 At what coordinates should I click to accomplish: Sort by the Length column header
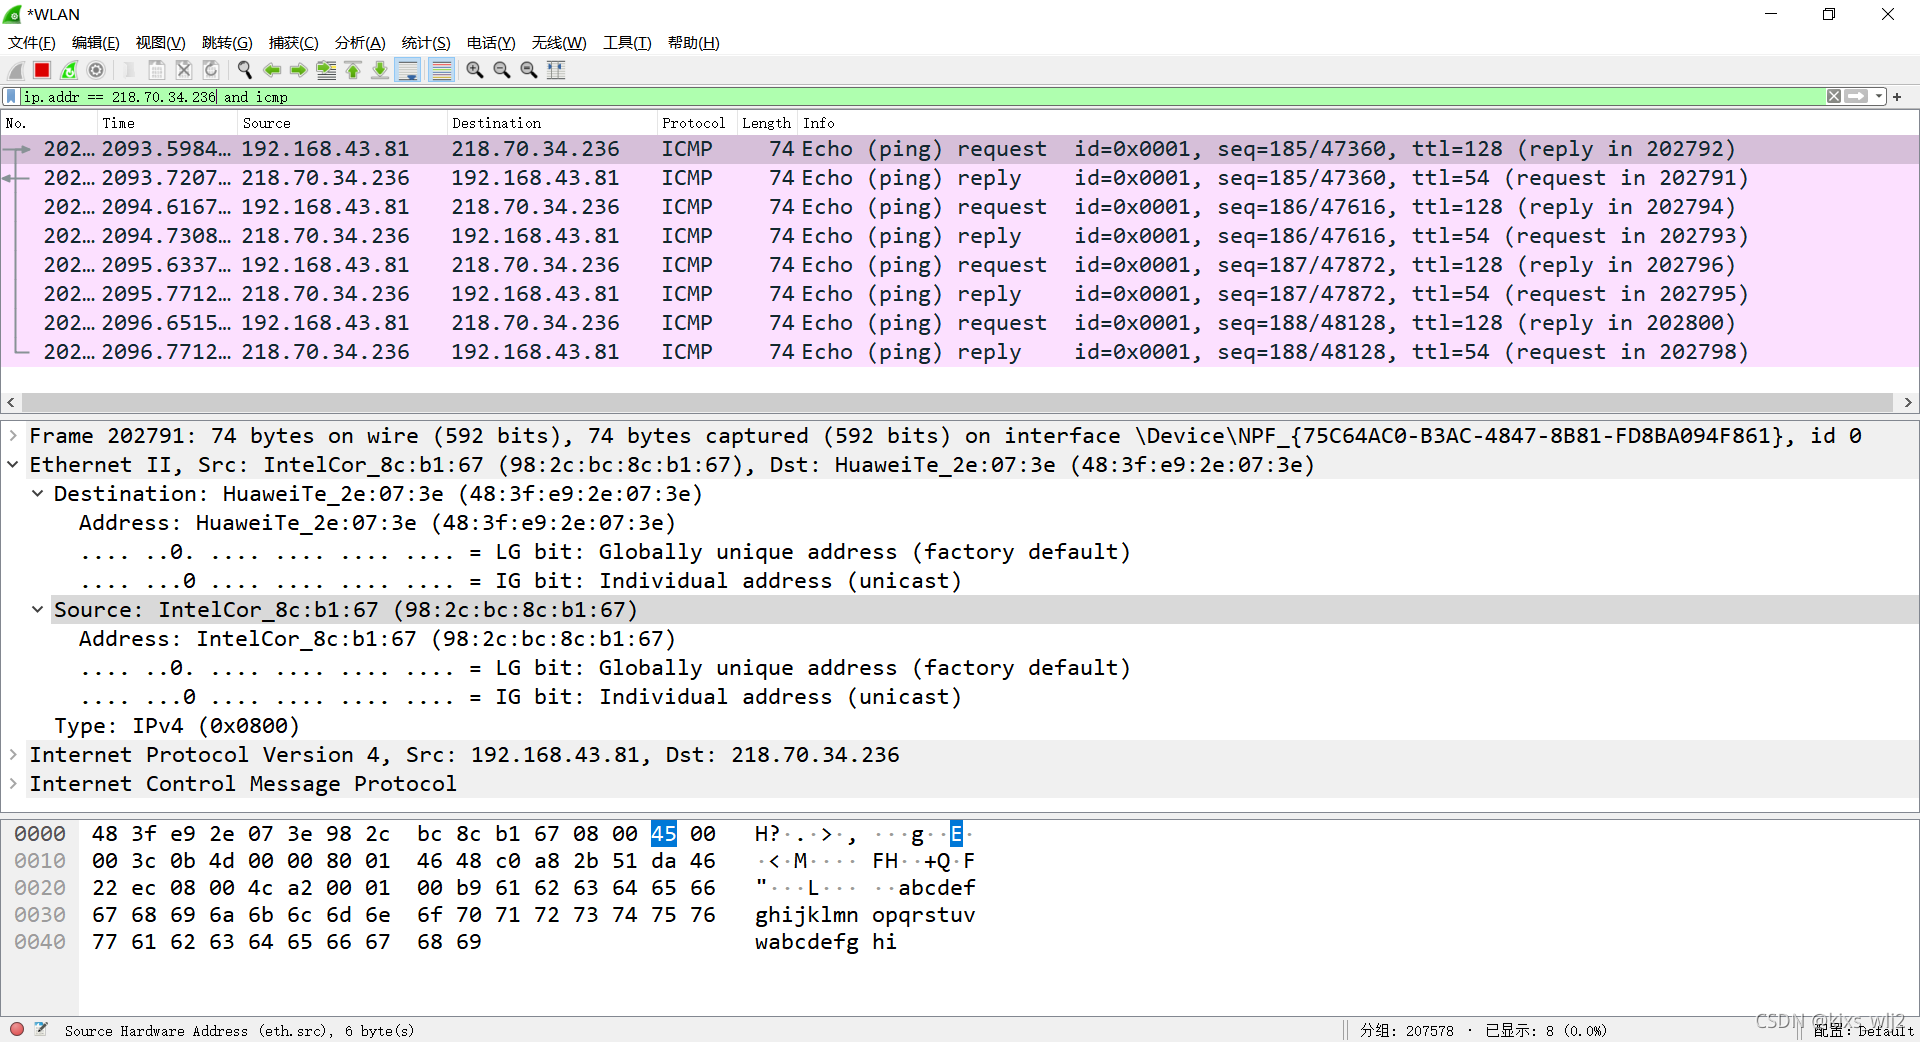767,123
